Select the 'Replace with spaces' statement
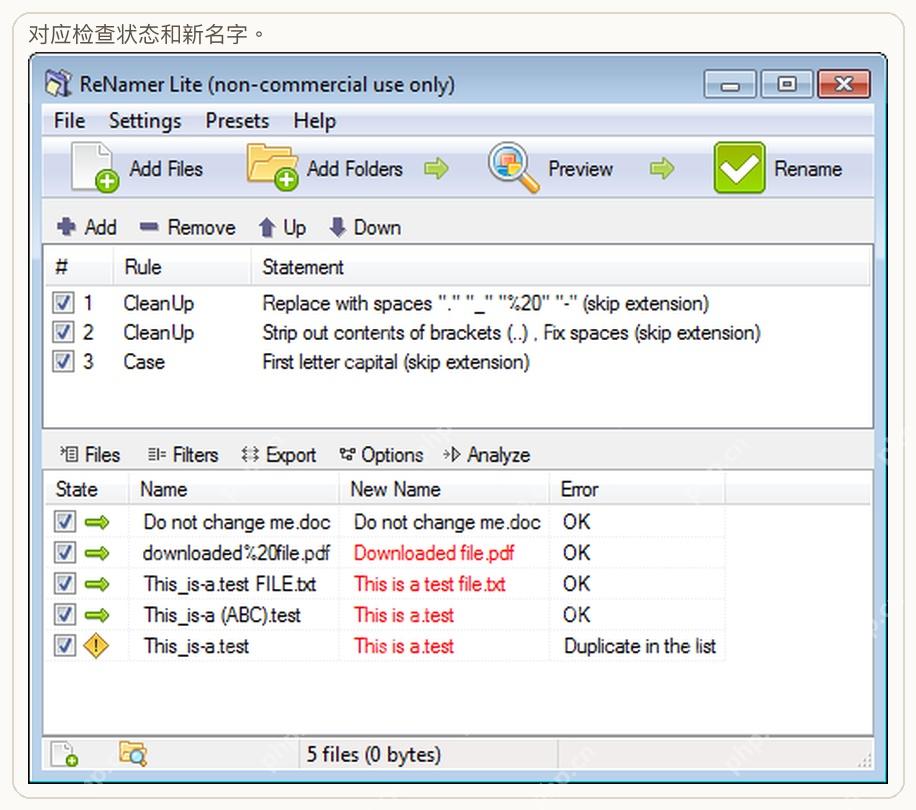Image resolution: width=916 pixels, height=810 pixels. 485,304
